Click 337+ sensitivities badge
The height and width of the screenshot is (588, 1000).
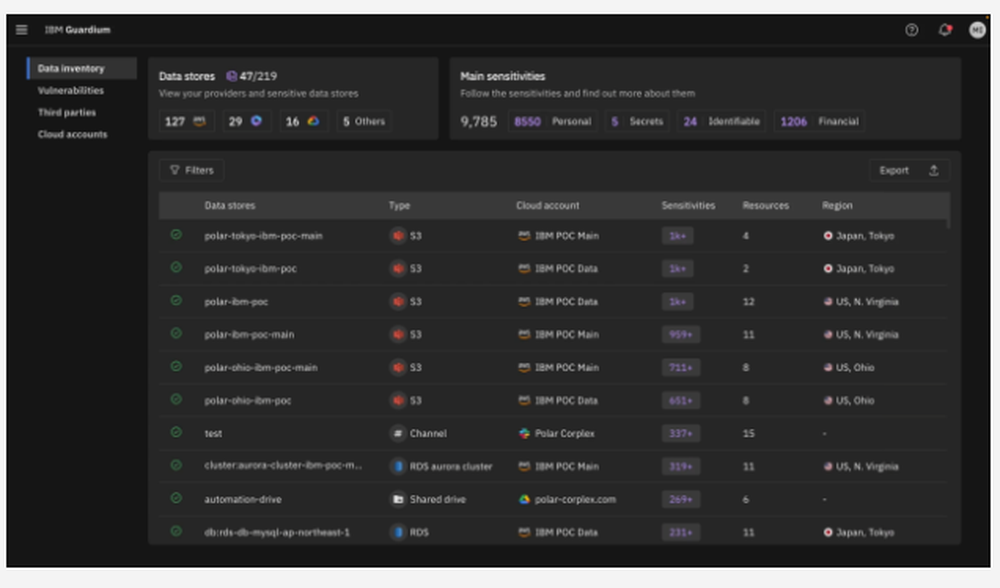(680, 434)
